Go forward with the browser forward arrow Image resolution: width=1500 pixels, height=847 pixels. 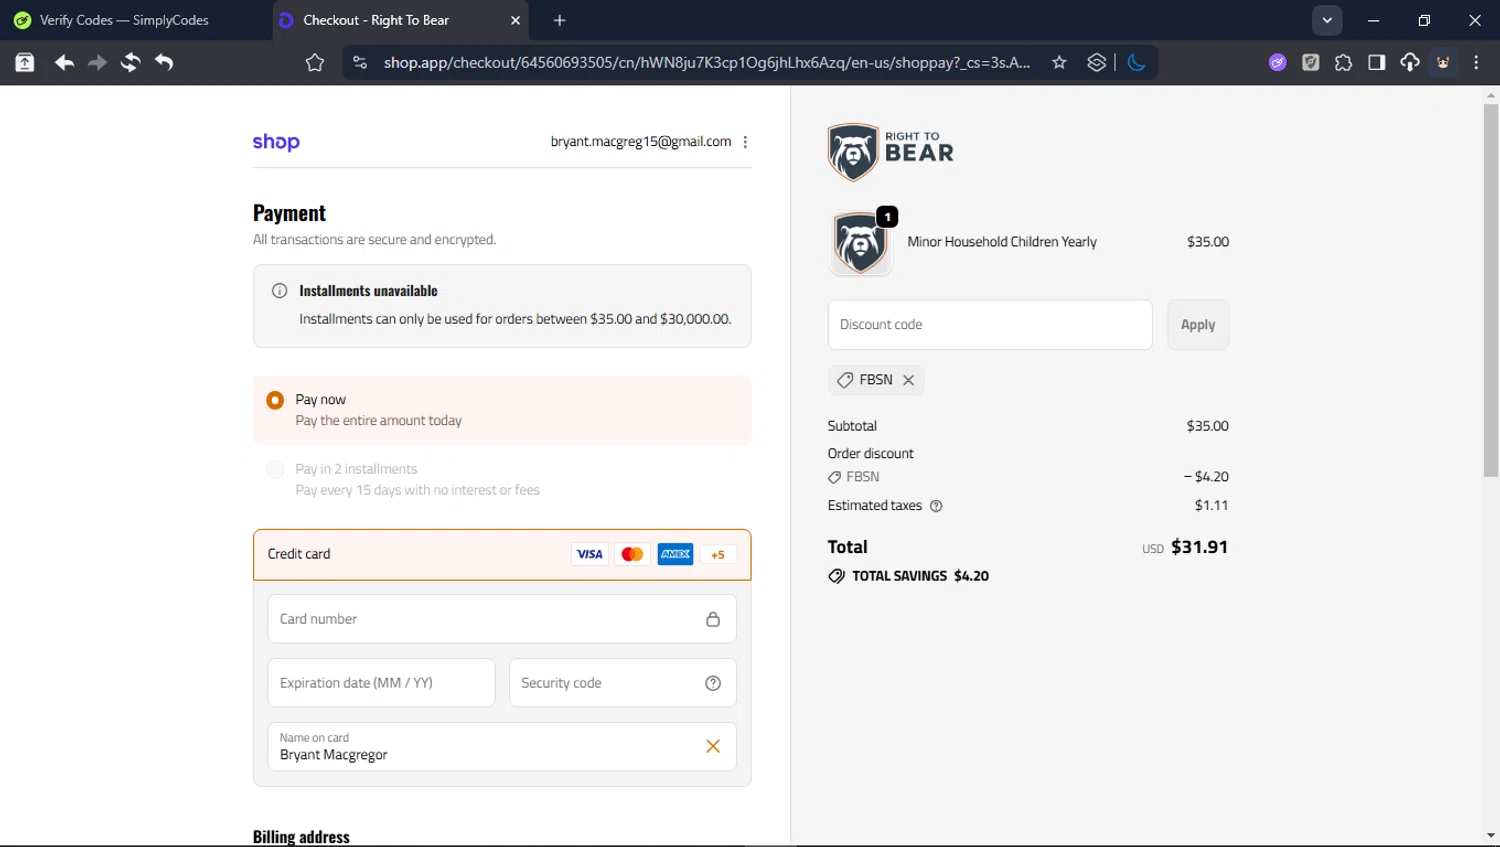click(97, 63)
